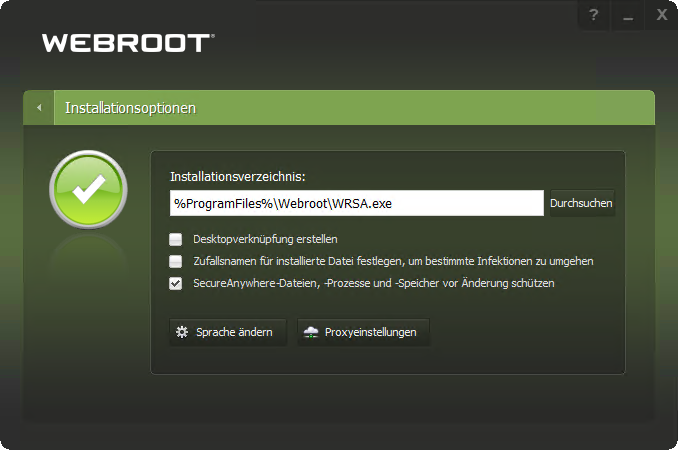Viewport: 678px width, 450px height.
Task: Uncheck SecureAnywhere-Dateien schützen checkbox
Action: [176, 284]
